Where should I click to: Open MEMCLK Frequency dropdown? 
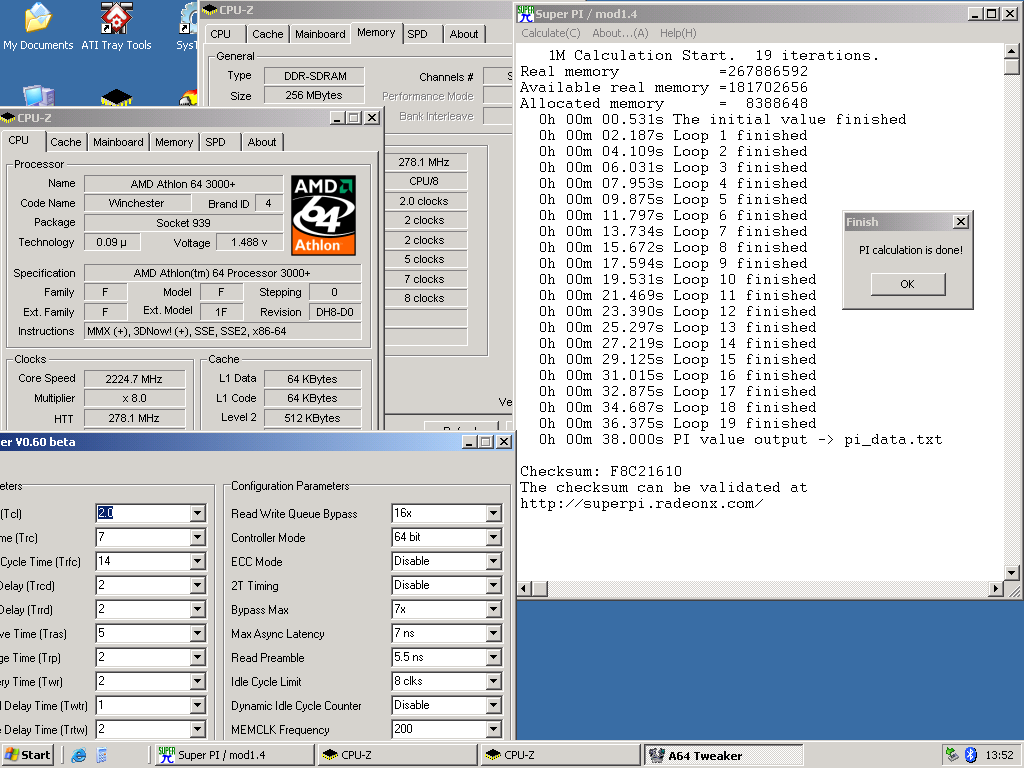pyautogui.click(x=494, y=729)
